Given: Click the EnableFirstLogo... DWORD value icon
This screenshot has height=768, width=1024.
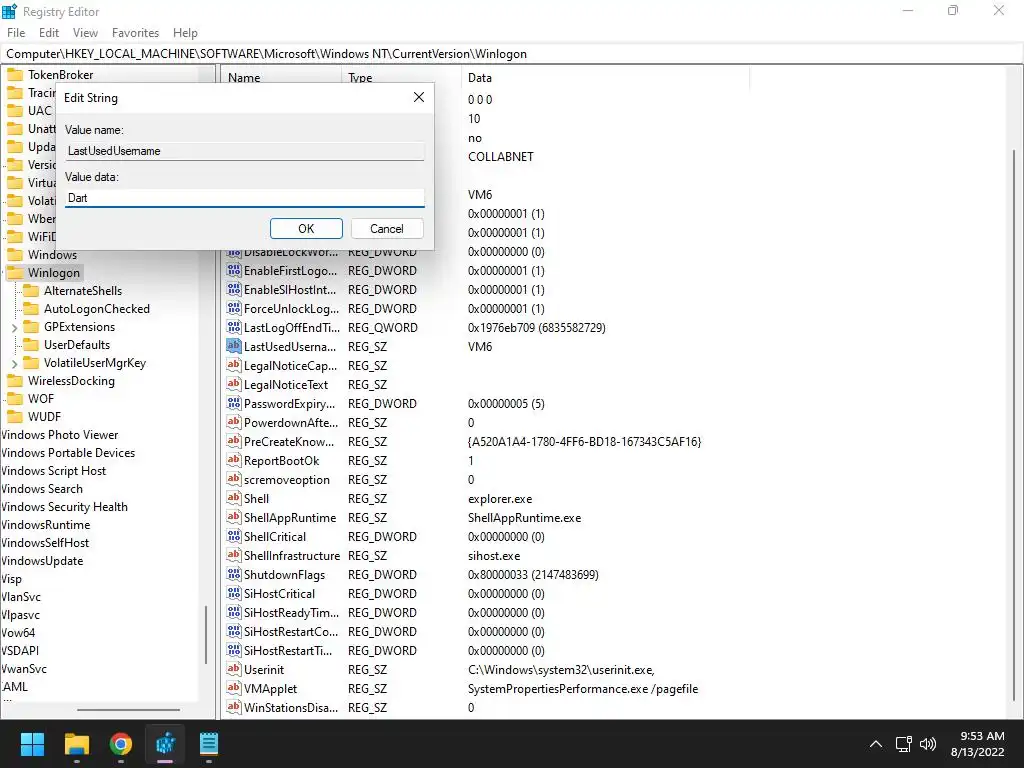Looking at the screenshot, I should (x=234, y=270).
